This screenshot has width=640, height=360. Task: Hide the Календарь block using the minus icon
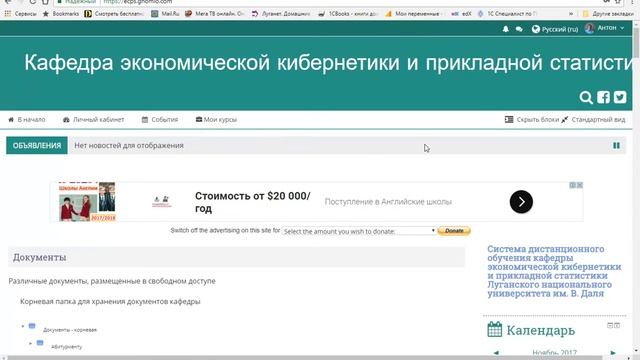610,325
